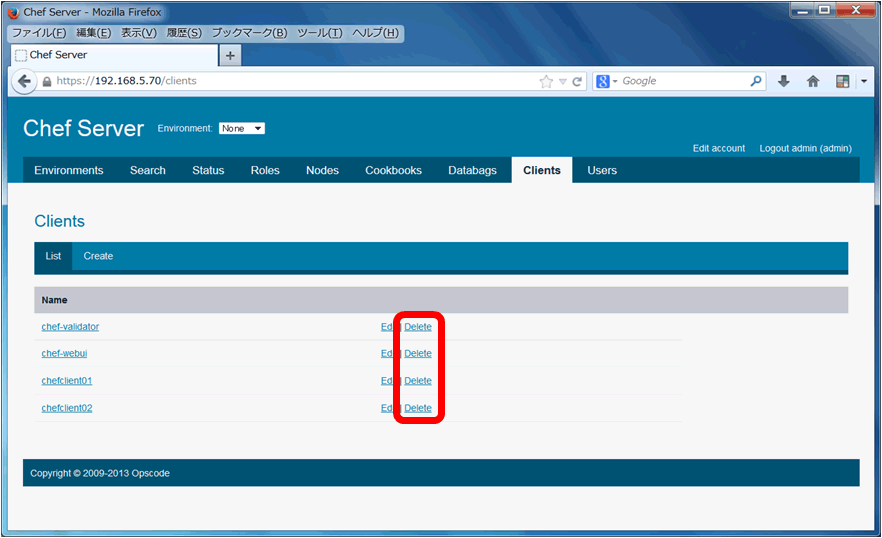Viewport: 882px width, 538px height.
Task: Close the Firefox window
Action: (x=856, y=10)
